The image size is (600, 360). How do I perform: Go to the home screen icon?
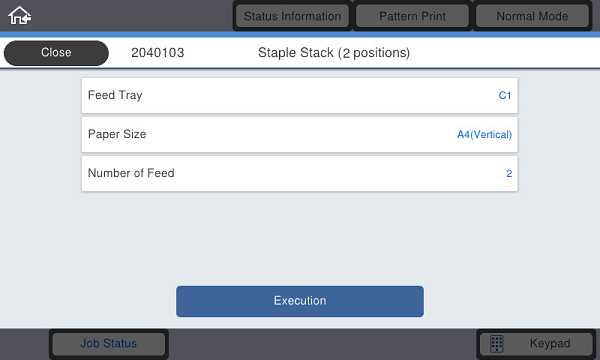pos(20,16)
